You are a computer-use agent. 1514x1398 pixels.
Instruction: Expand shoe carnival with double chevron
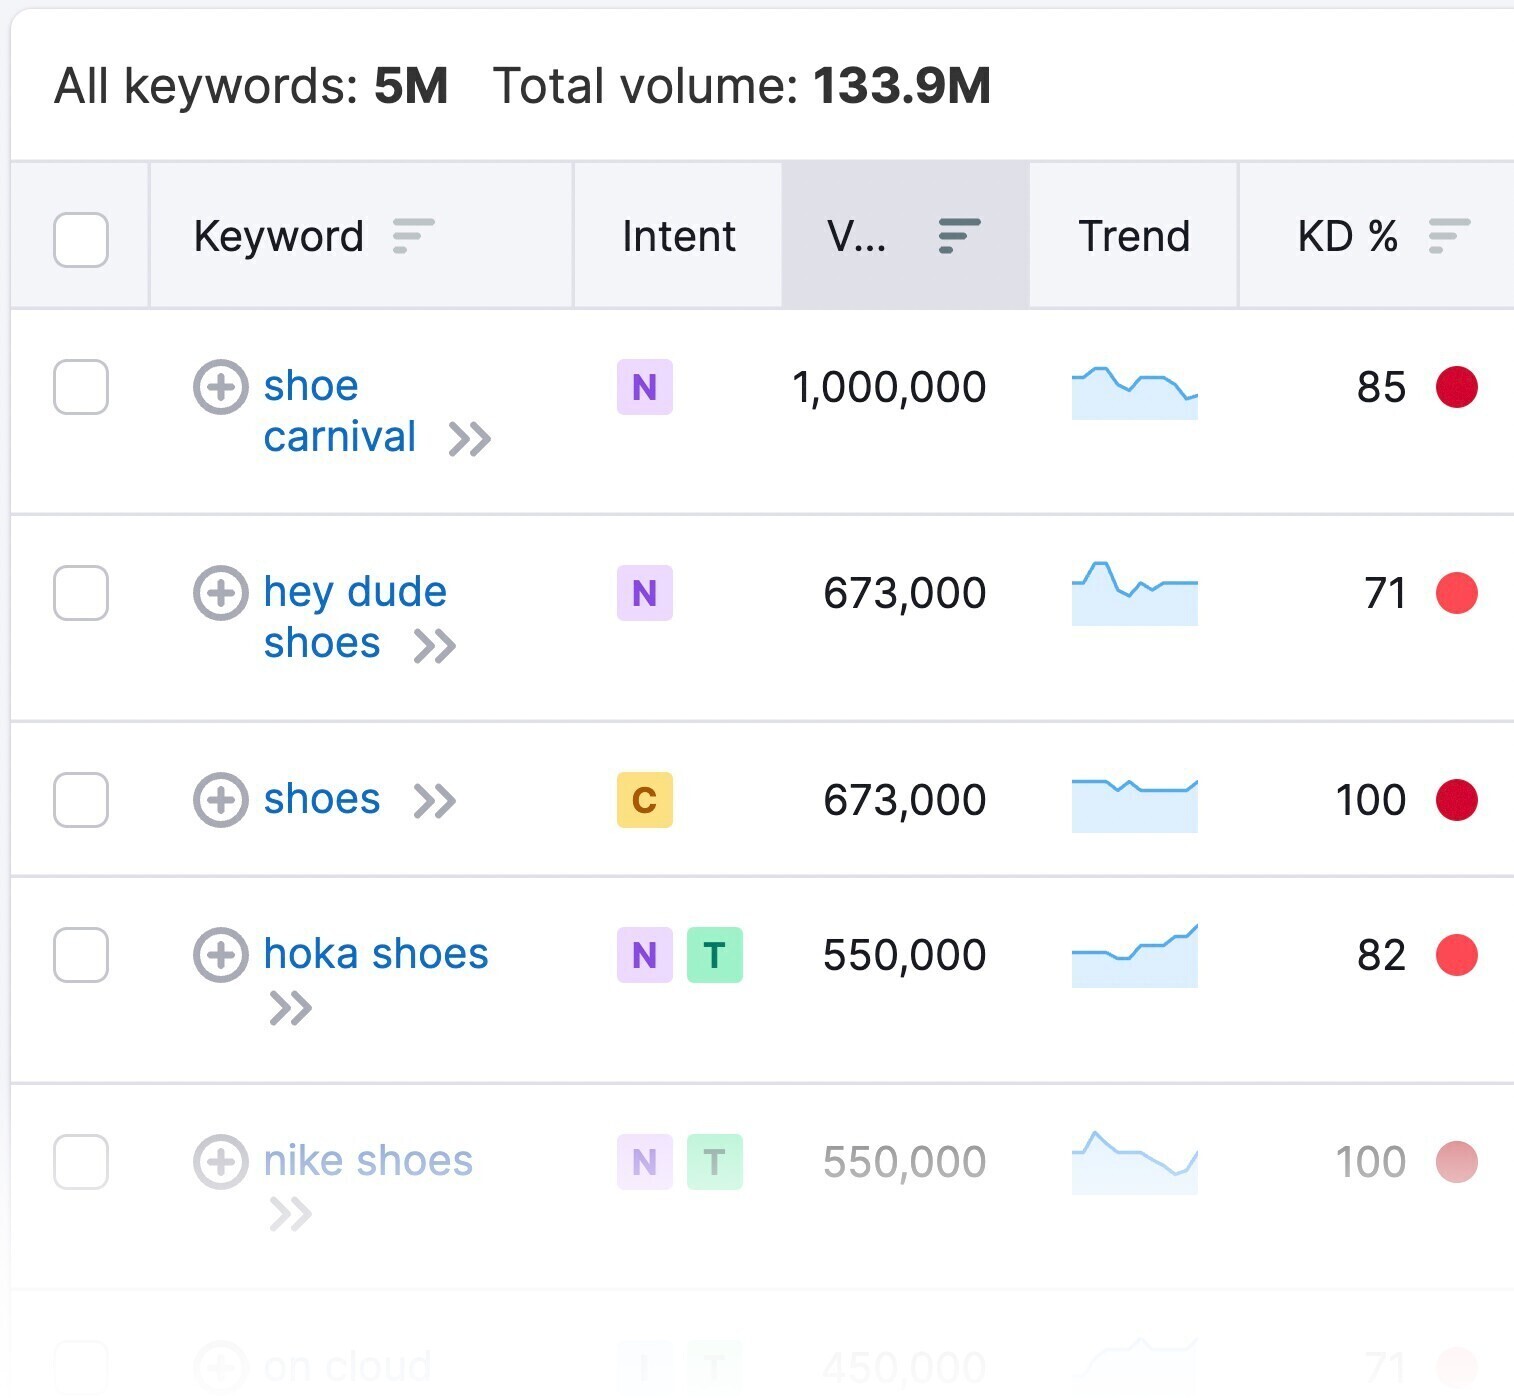click(x=470, y=439)
